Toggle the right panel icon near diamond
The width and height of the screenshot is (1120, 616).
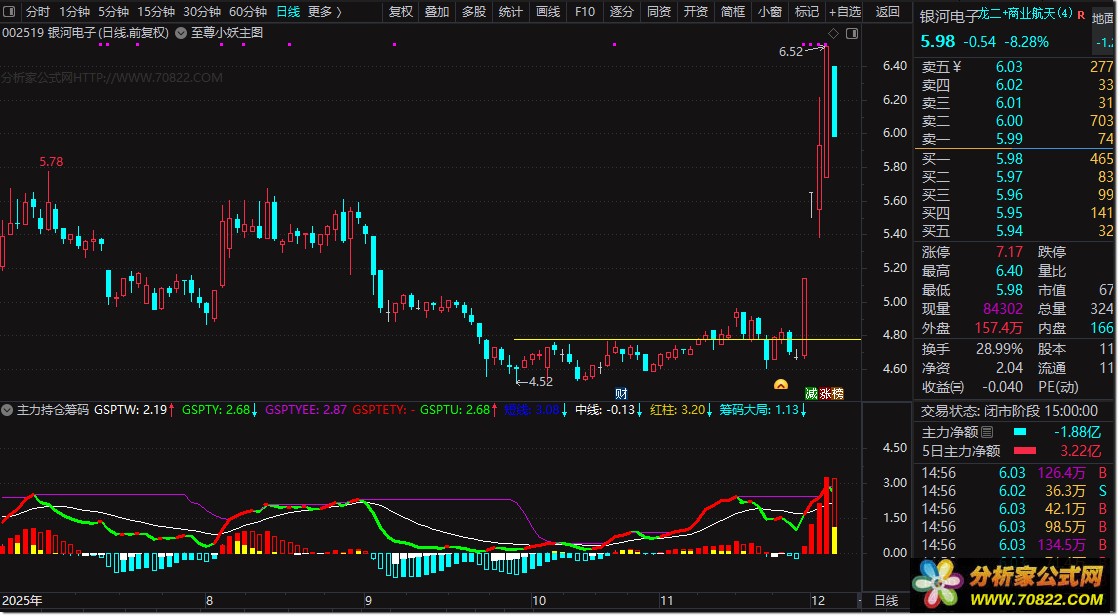point(851,34)
